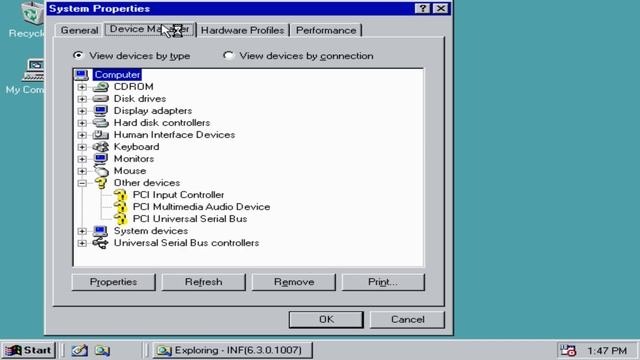The height and width of the screenshot is (360, 640).
Task: Click the system tray icon by clock
Action: pos(568,350)
